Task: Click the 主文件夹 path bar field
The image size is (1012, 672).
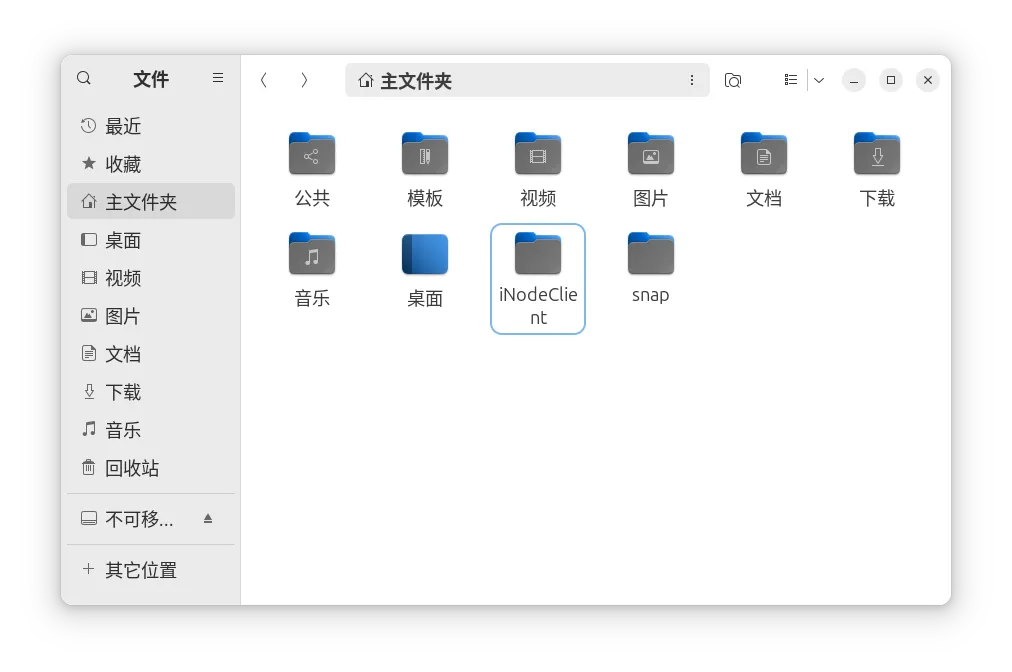Action: [x=520, y=81]
